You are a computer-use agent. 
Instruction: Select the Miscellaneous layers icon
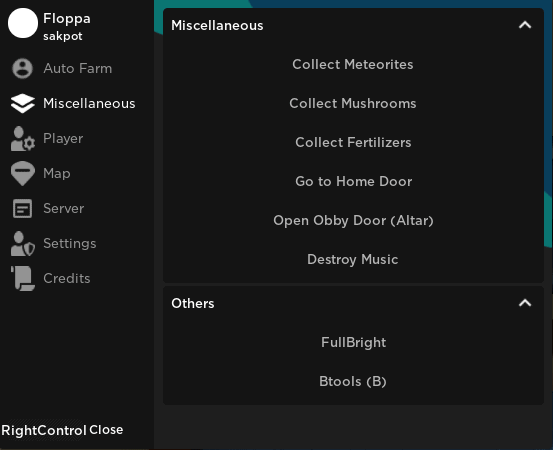click(x=23, y=103)
